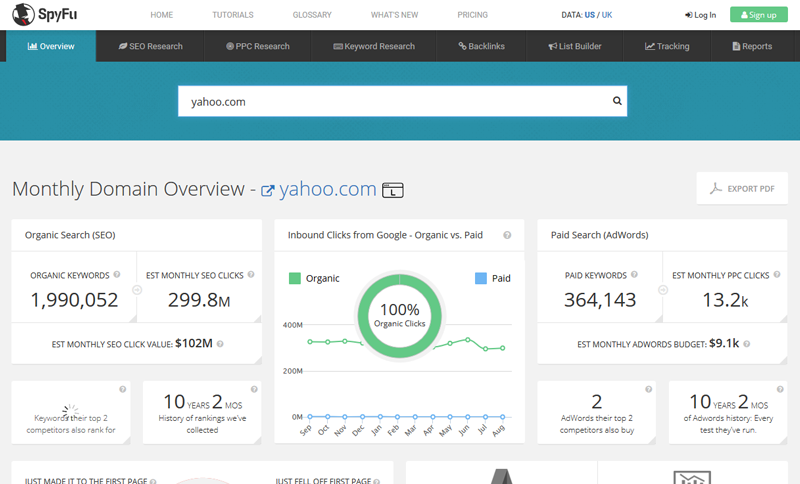Click arrow icon between Organic Keywords and SEO Clicks
Viewport: 800px width, 484px height.
(x=137, y=290)
